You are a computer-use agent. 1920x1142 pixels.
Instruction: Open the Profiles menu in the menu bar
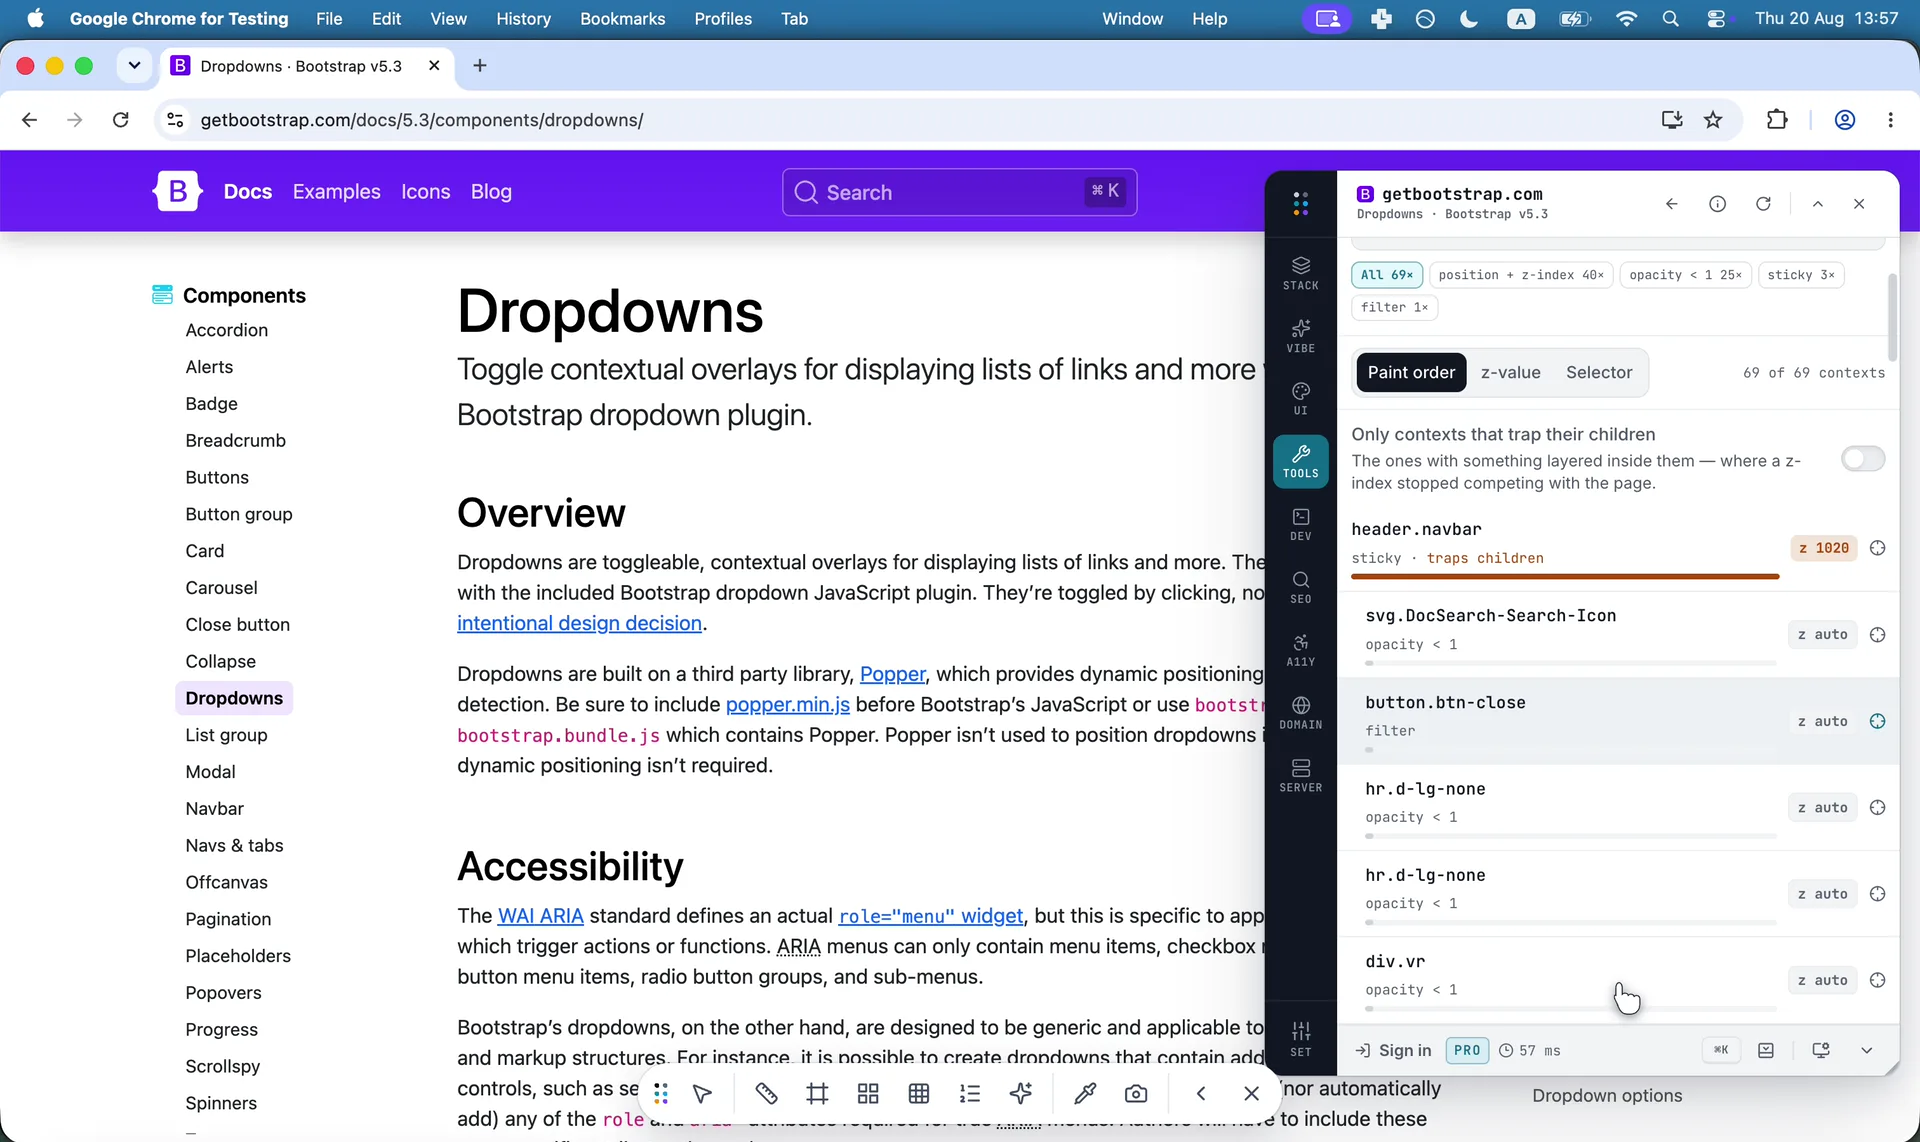(723, 19)
